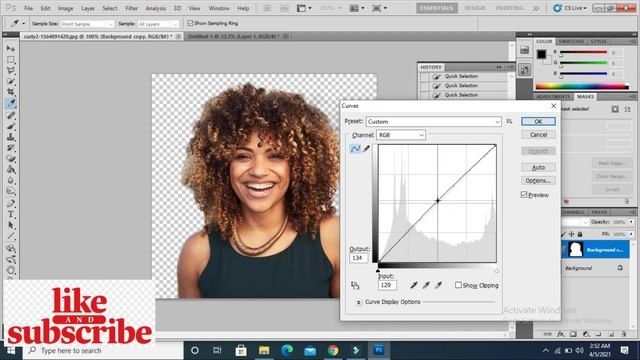
Task: Activate the on-image adjustment hand tool in Curves
Action: [355, 285]
